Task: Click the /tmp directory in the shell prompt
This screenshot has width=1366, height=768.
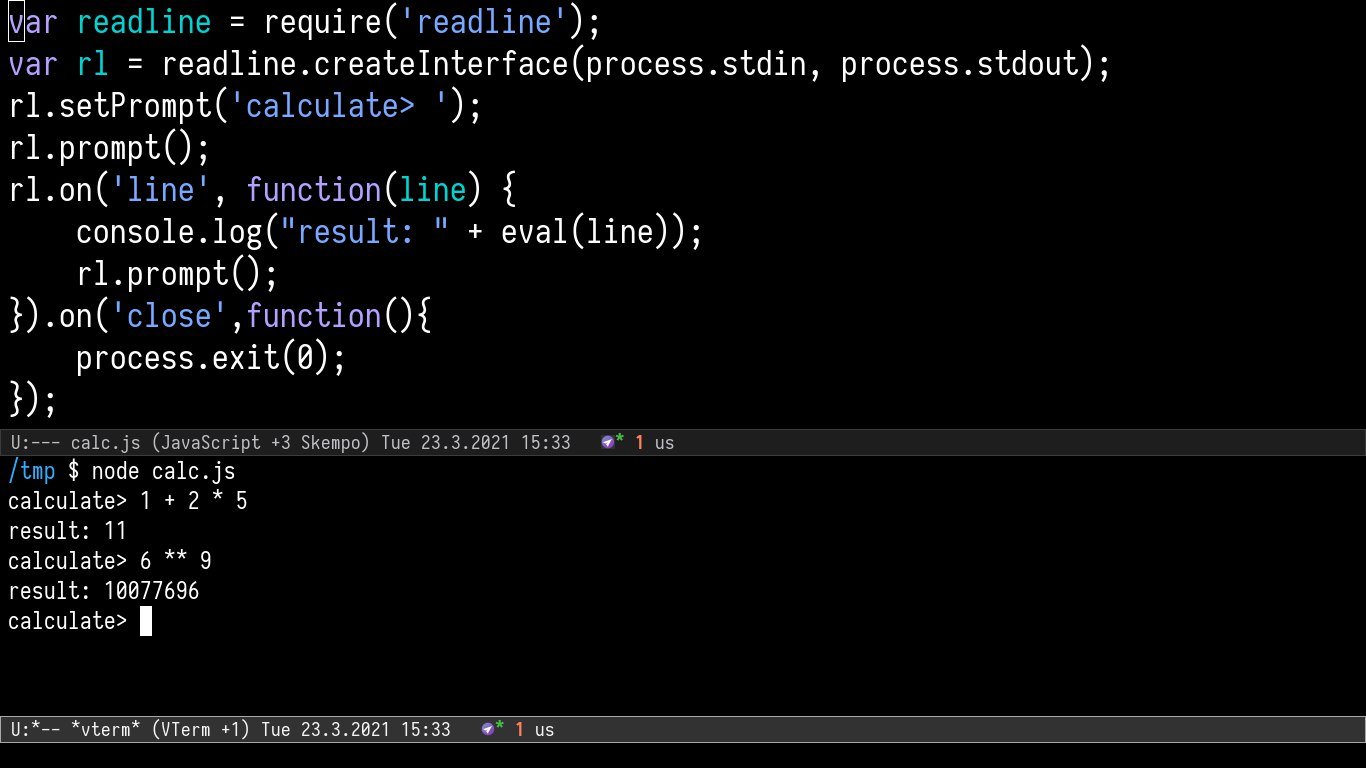Action: point(32,471)
